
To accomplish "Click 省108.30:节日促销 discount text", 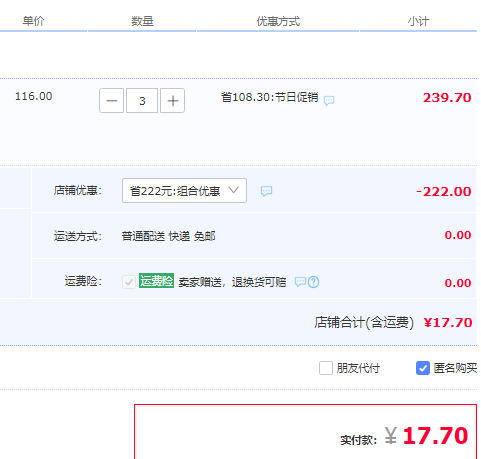I will pyautogui.click(x=270, y=97).
